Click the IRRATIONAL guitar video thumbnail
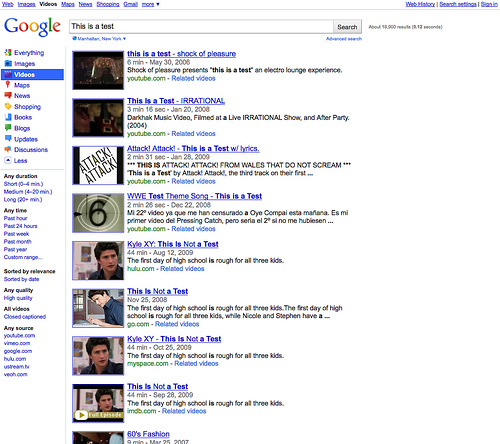Viewport: 500px width, 444px height. (98, 118)
